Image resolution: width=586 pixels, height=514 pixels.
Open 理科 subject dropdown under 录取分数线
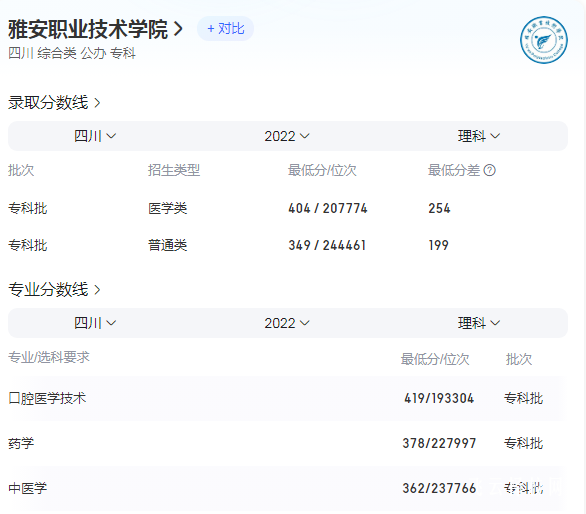[479, 136]
